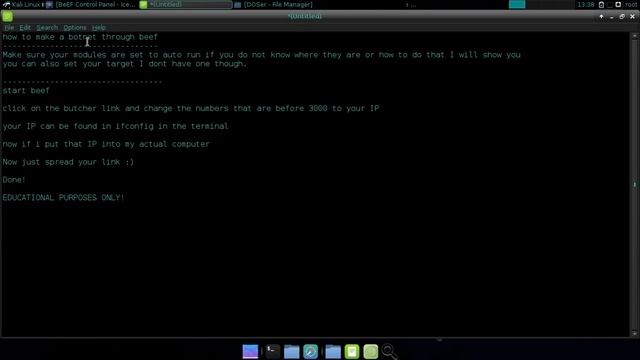
Task: Open the file manager folder in dock
Action: [291, 351]
